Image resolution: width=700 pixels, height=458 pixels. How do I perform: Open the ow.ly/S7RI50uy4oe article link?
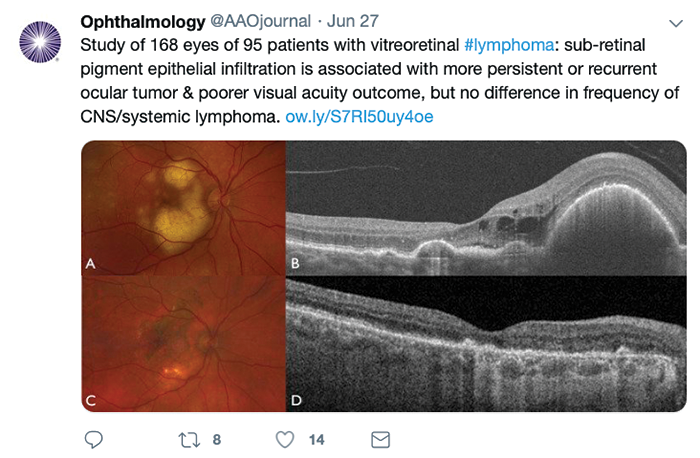358,116
